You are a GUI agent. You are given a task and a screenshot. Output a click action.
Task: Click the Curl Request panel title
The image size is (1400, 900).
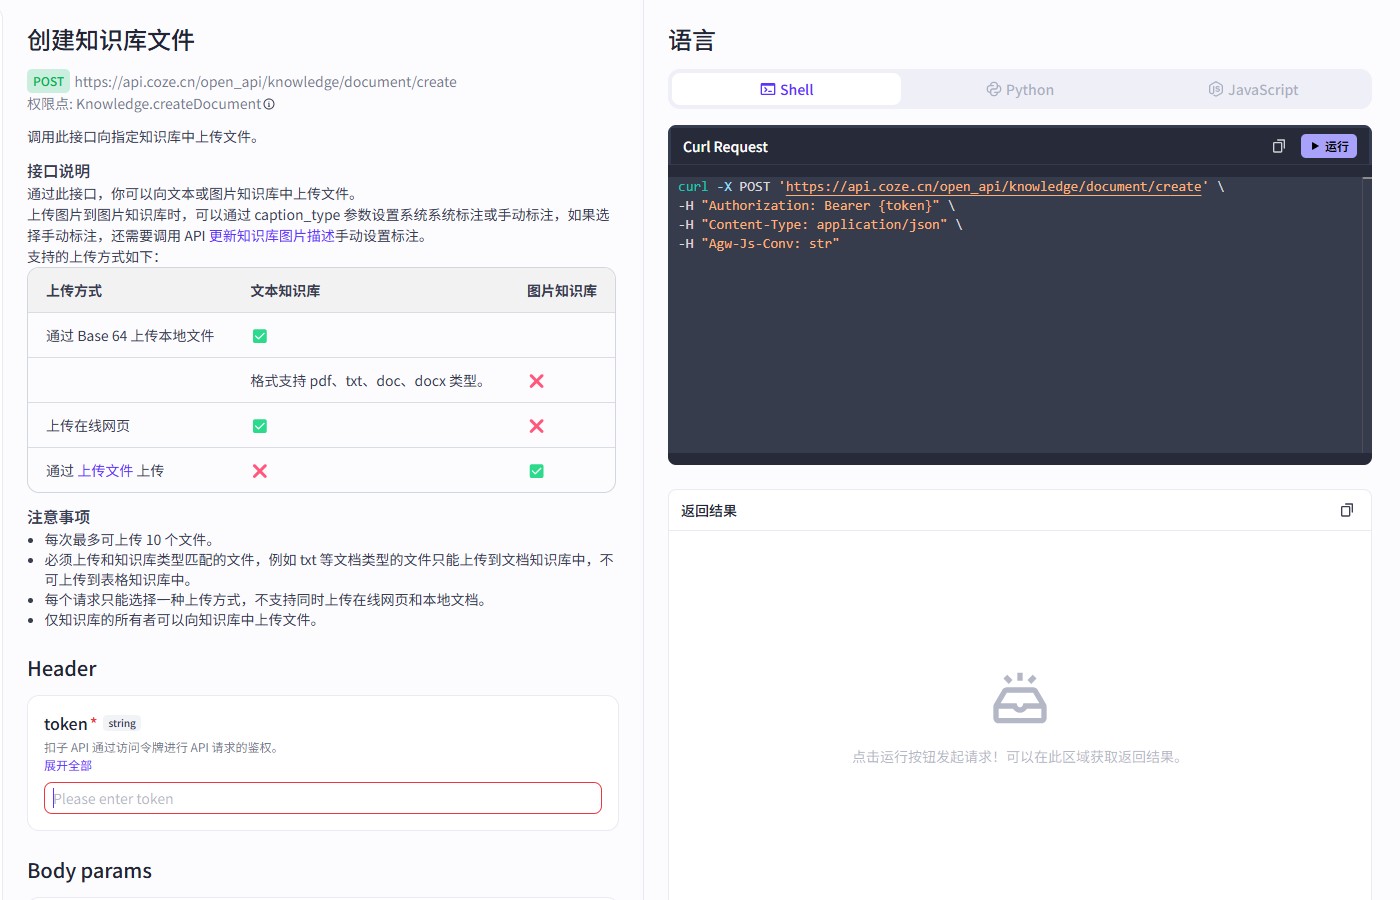(725, 147)
